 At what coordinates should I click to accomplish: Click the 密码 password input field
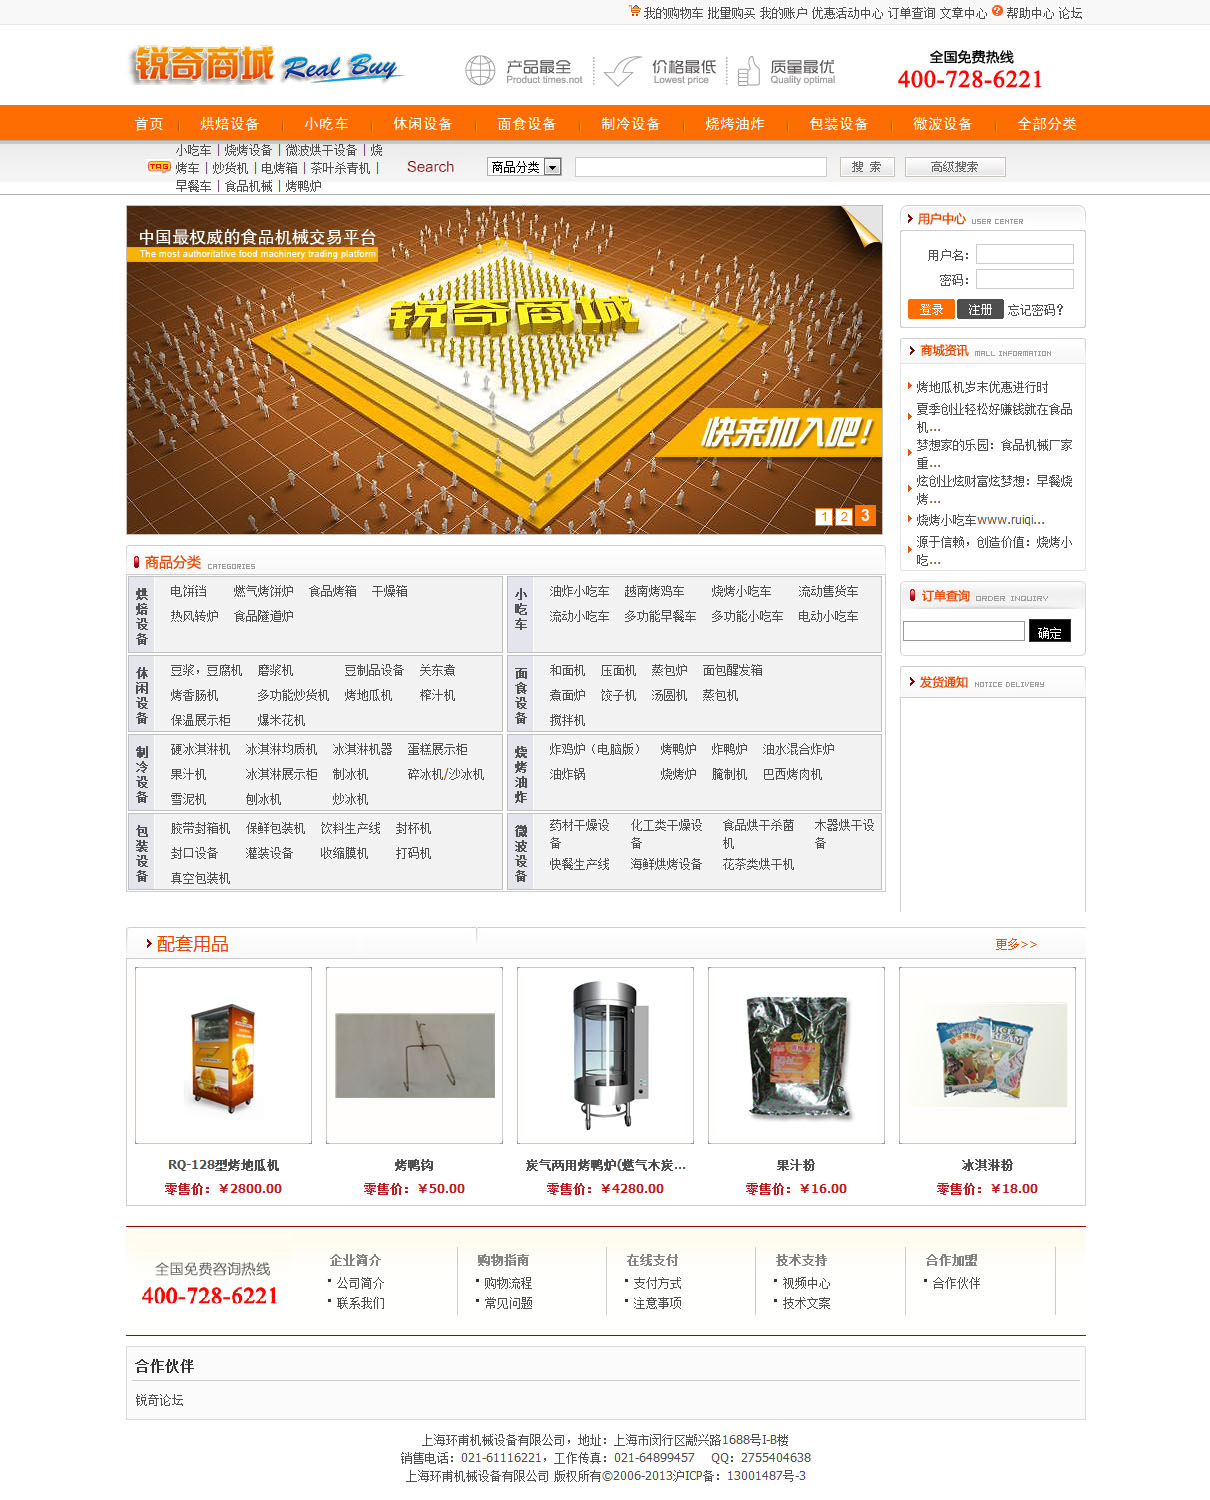tap(1025, 279)
